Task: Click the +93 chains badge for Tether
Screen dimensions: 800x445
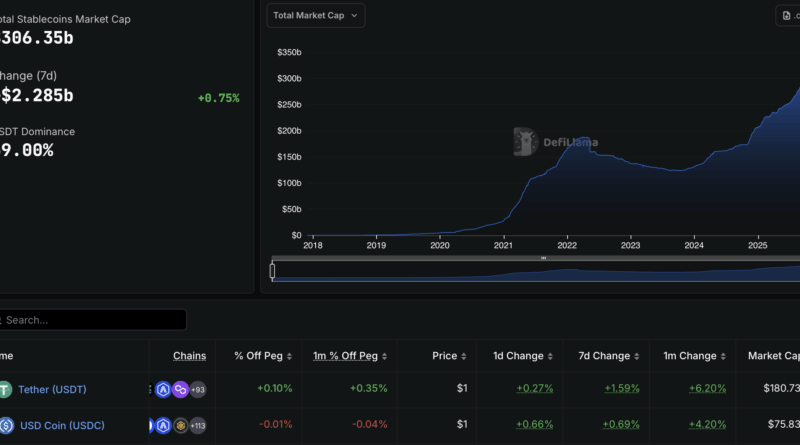Action: (197, 390)
